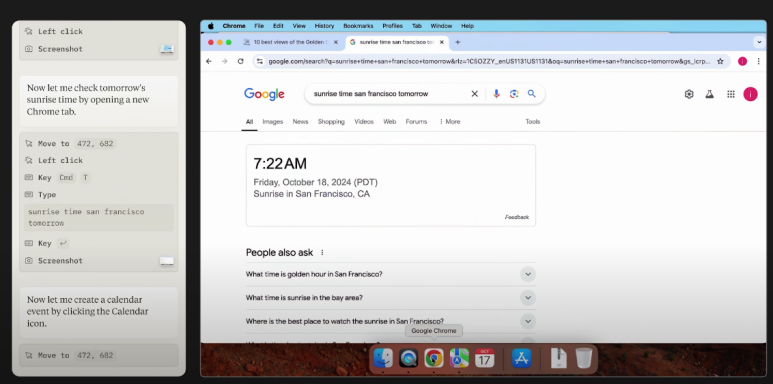773x384 pixels.
Task: Open Finder from the dock
Action: pos(383,358)
